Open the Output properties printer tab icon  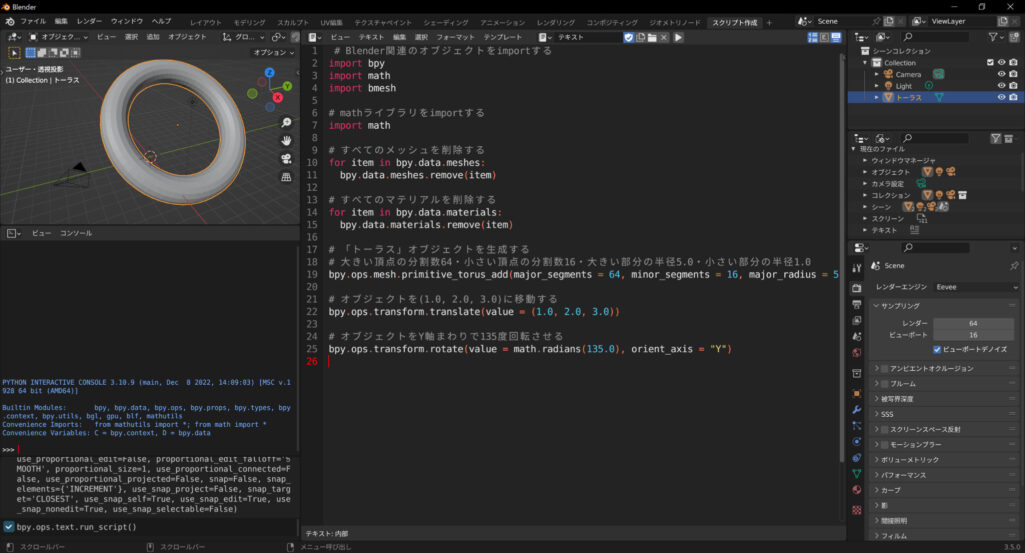(857, 305)
